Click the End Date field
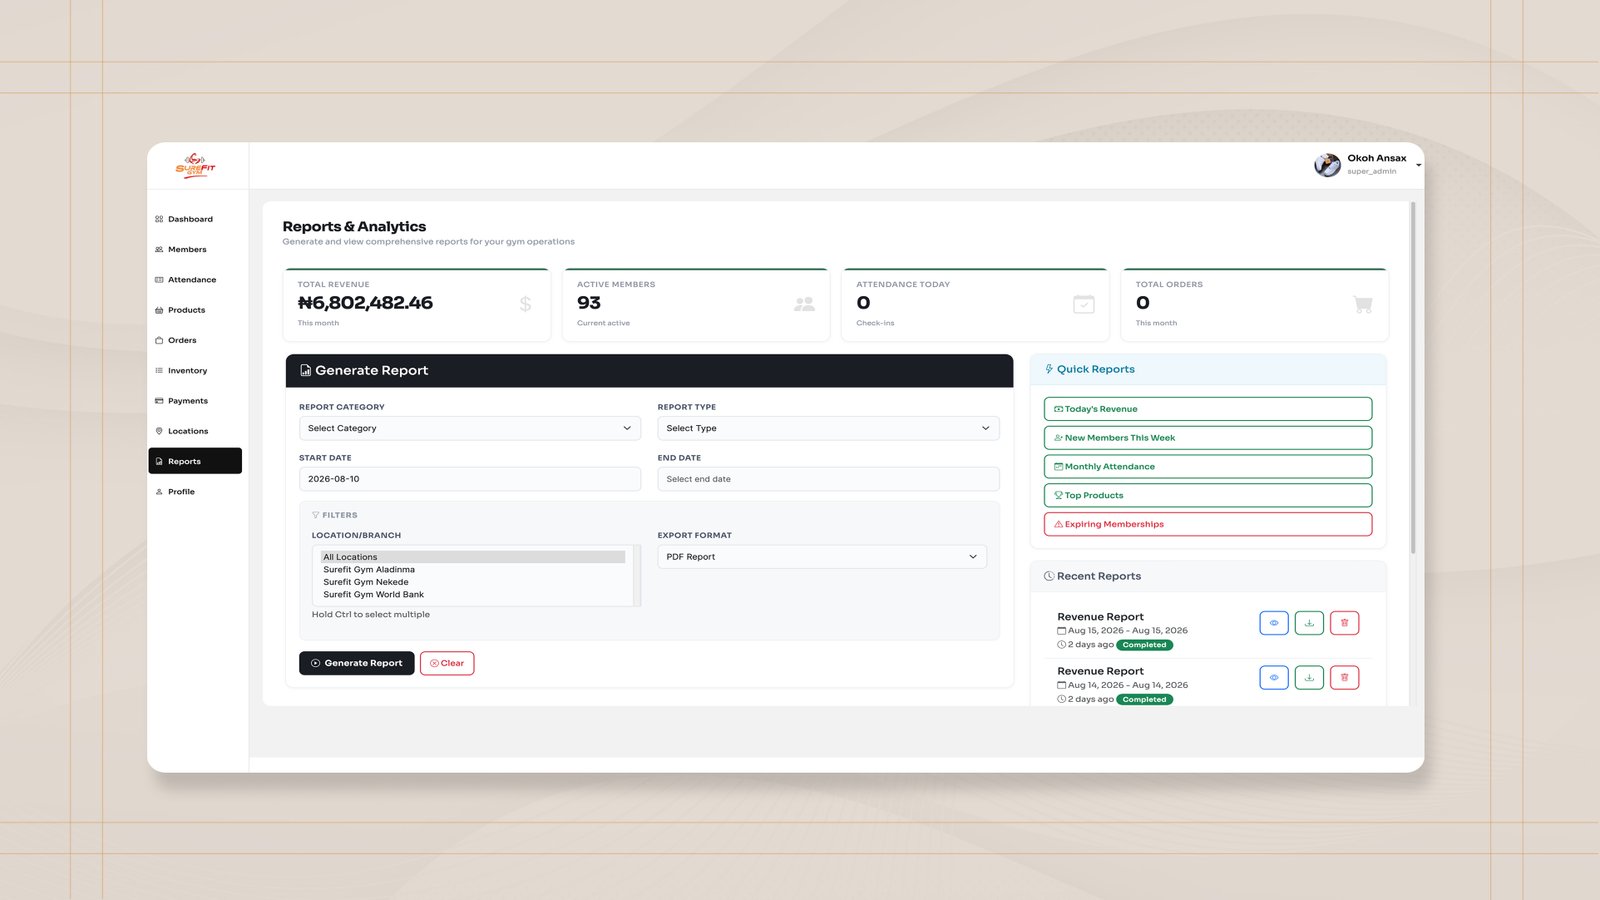This screenshot has height=900, width=1600. click(x=828, y=479)
